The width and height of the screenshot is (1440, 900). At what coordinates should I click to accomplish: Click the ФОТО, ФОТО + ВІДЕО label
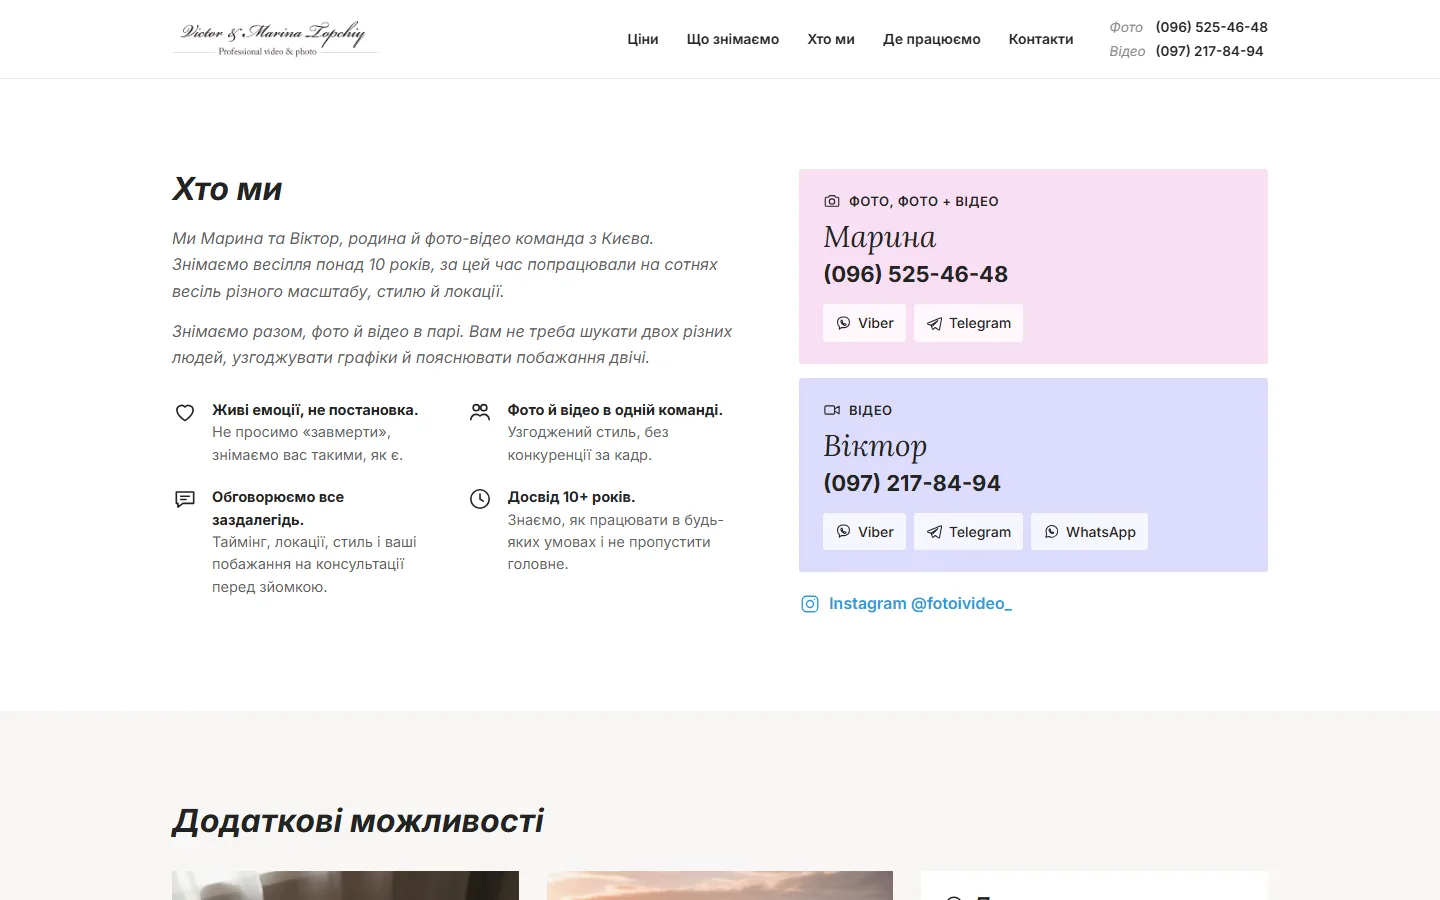tap(924, 201)
